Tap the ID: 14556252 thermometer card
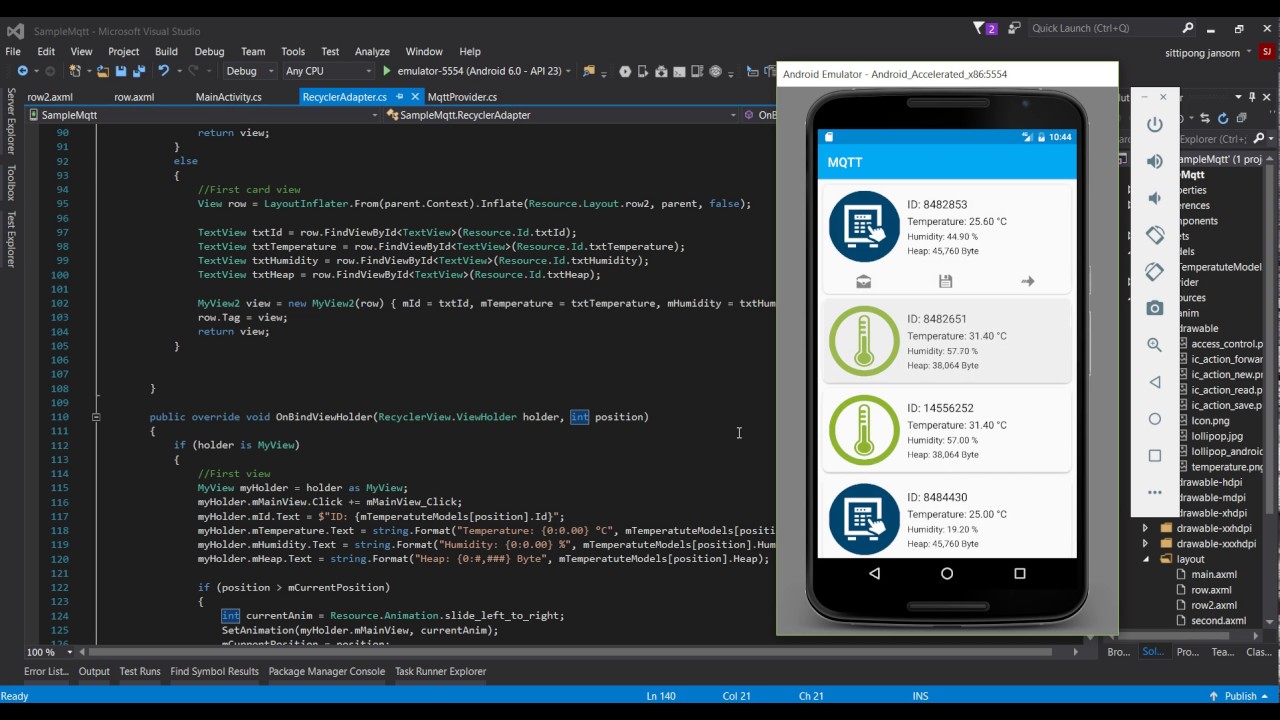The height and width of the screenshot is (720, 1280). [946, 430]
